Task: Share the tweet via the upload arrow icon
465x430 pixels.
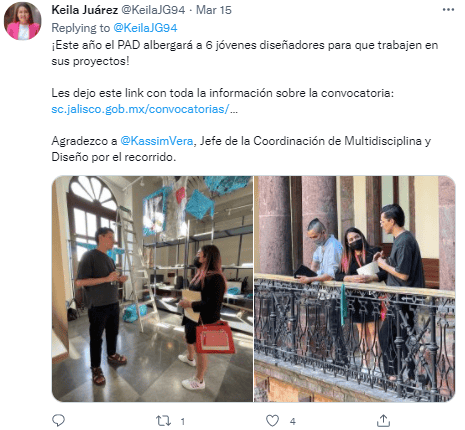Action: coord(383,421)
